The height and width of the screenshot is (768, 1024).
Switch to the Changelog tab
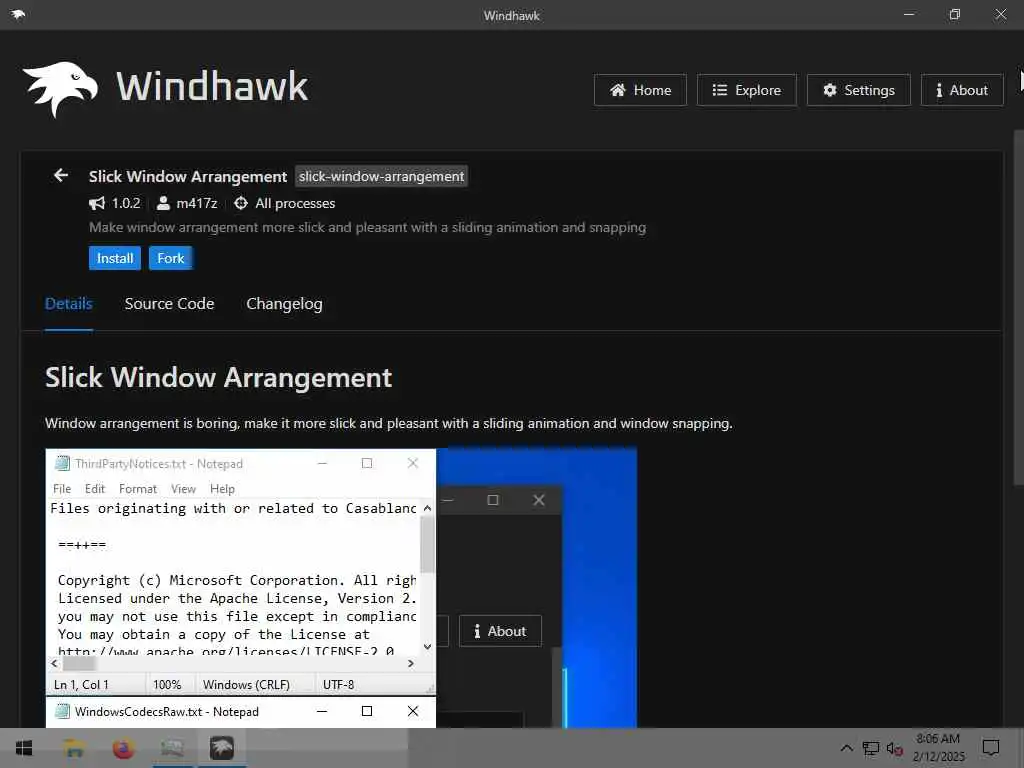[284, 304]
